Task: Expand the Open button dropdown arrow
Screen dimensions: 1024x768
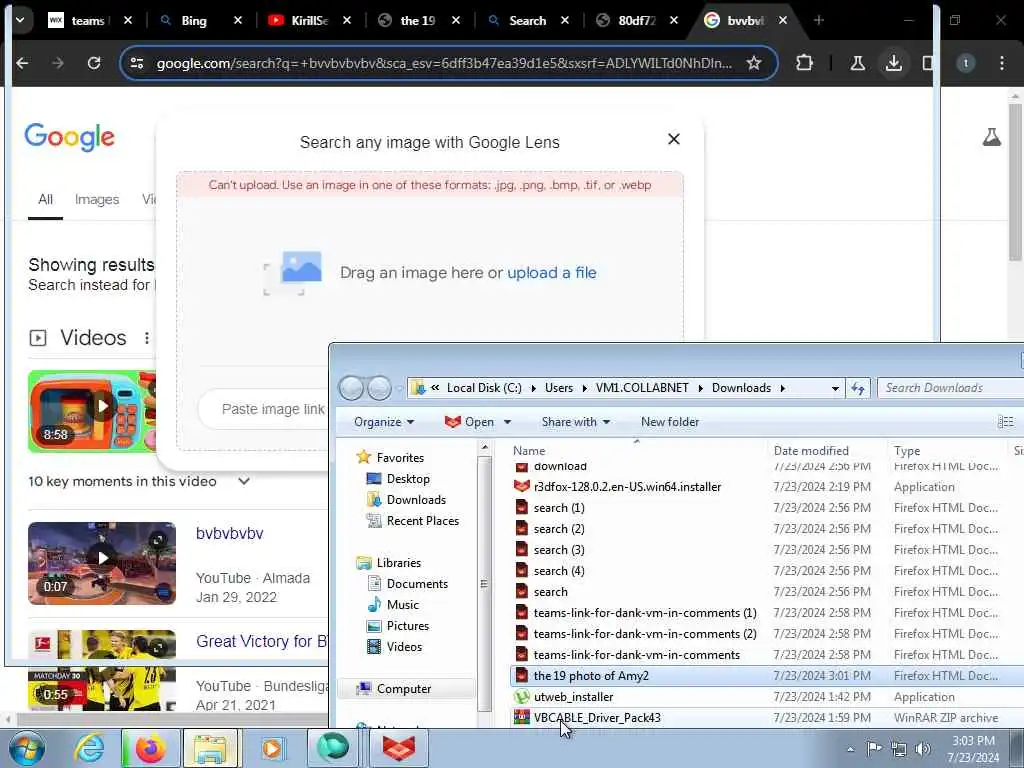Action: point(507,422)
